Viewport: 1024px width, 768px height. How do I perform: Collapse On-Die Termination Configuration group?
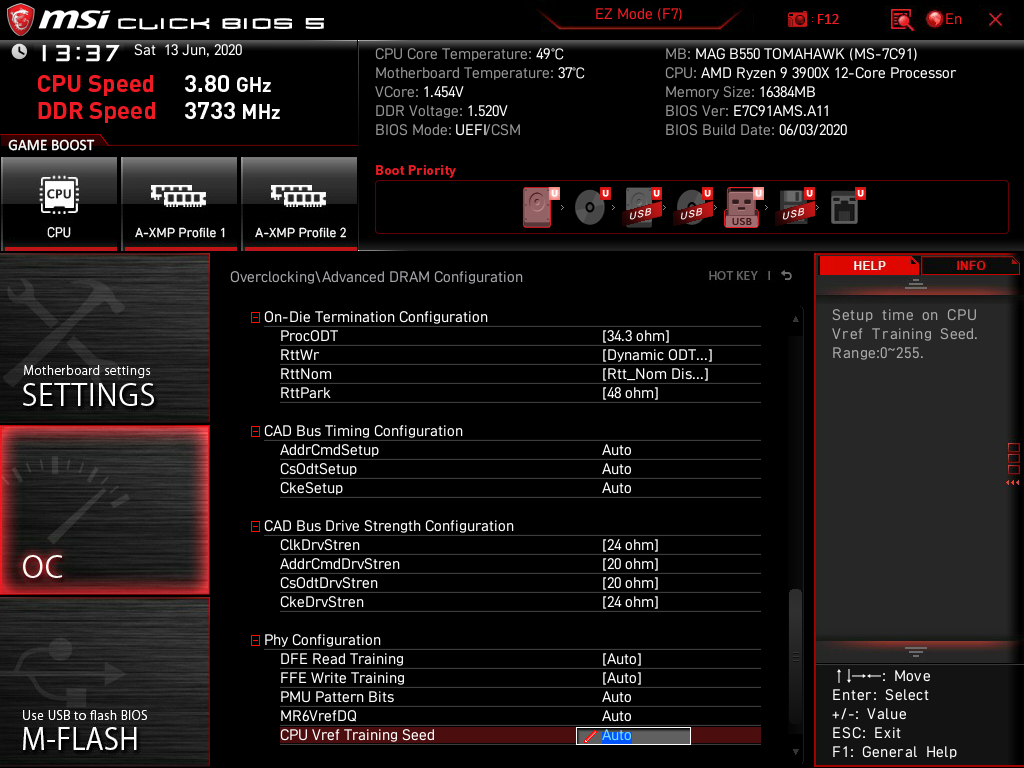click(255, 317)
